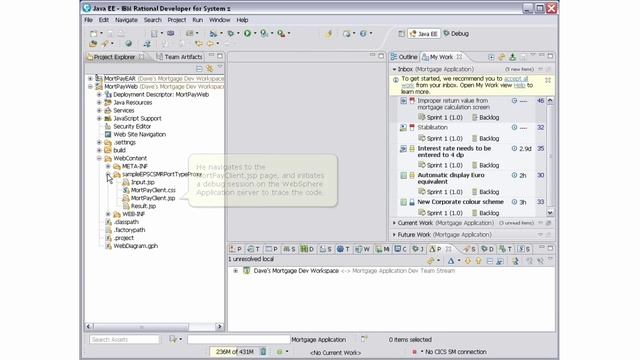Viewport: 640px width, 360px height.
Task: Collapse the Inbox section in My Work
Action: pyautogui.click(x=394, y=69)
